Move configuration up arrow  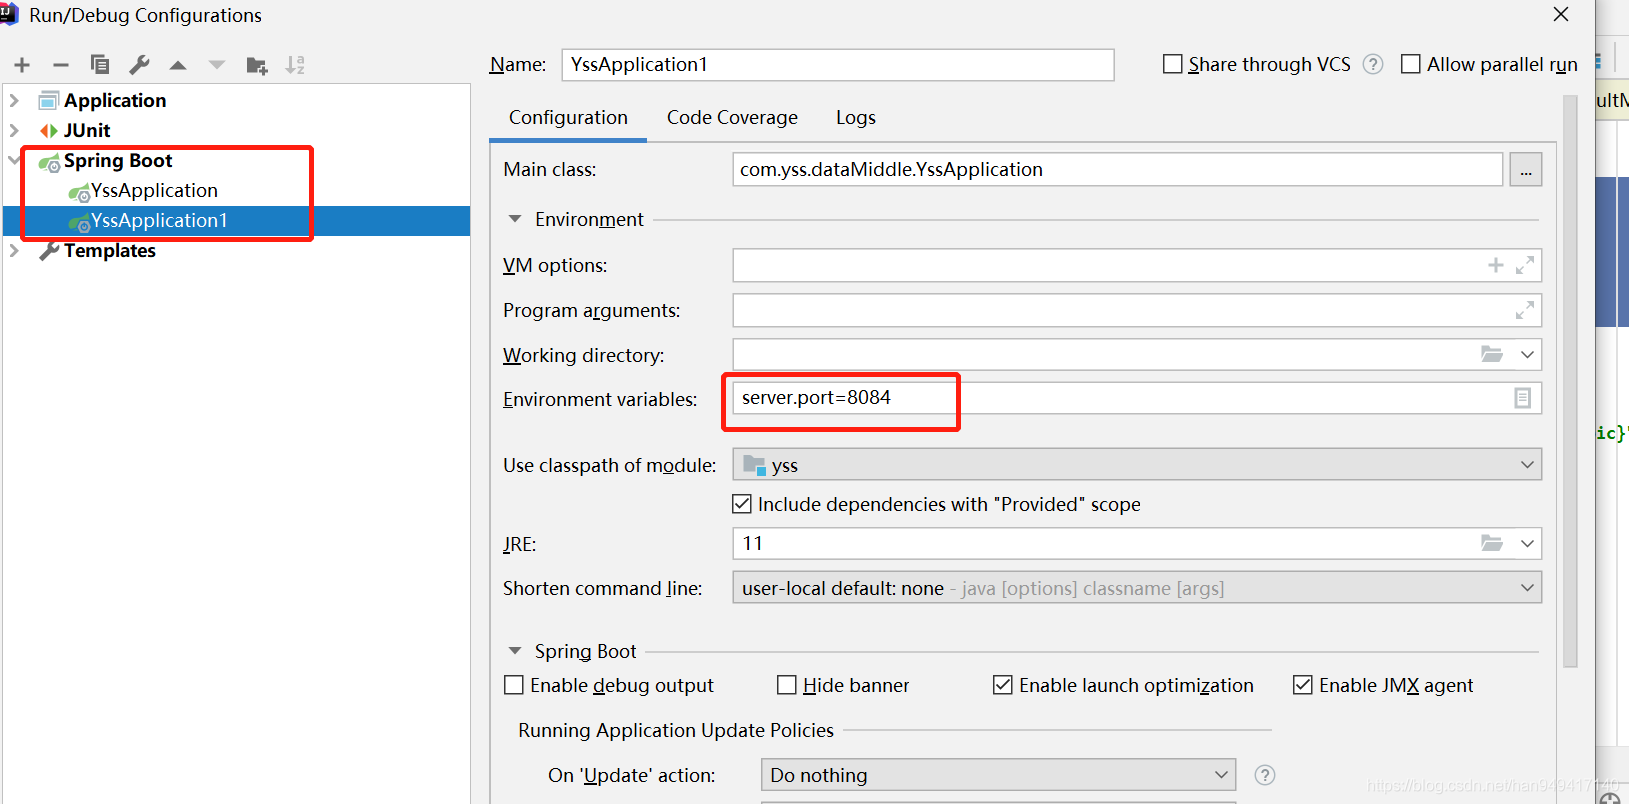click(178, 65)
